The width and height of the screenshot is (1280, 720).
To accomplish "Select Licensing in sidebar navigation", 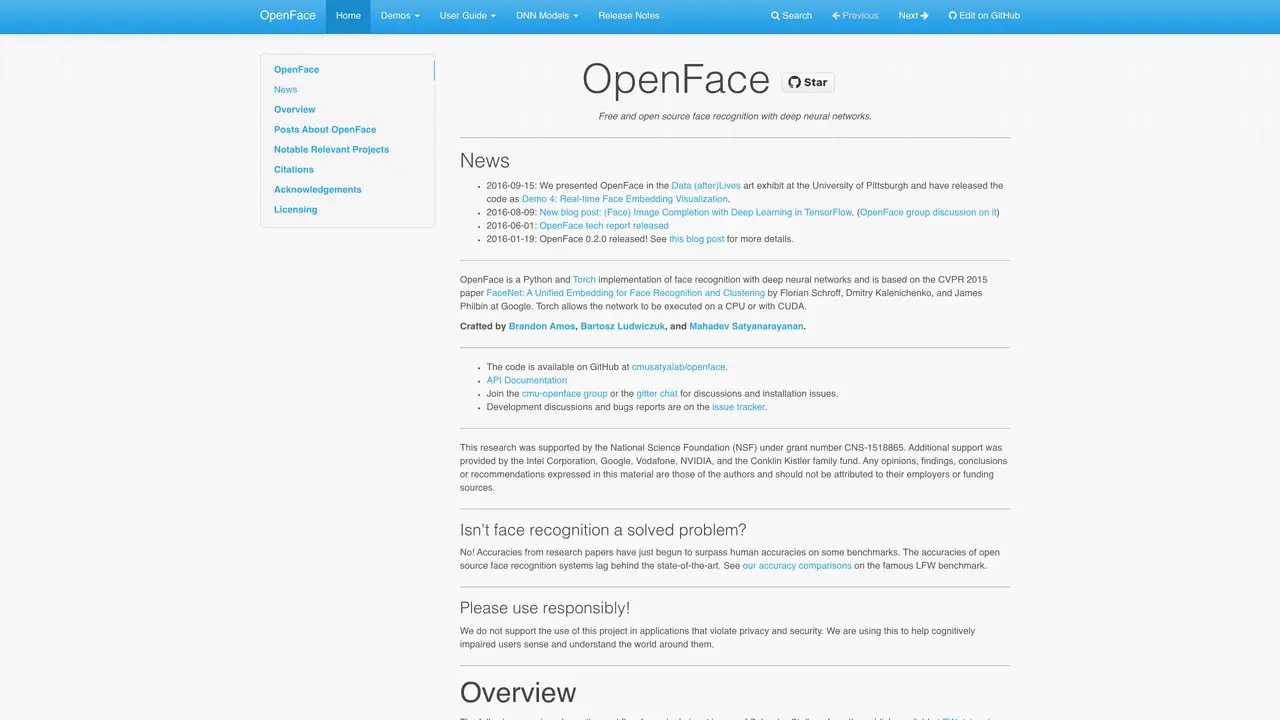I will [x=296, y=210].
